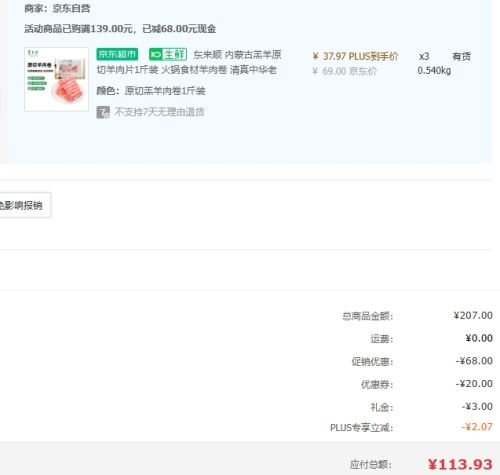Click the 商家：京东自营 merchant label
This screenshot has width=500, height=475.
click(x=57, y=8)
